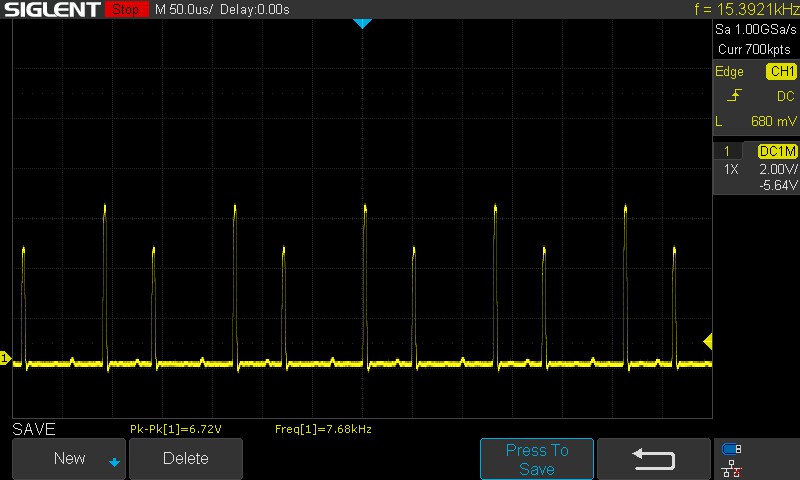Click the M 50.0us/ timebase readout
Screen dimensions: 800x480
pos(184,9)
